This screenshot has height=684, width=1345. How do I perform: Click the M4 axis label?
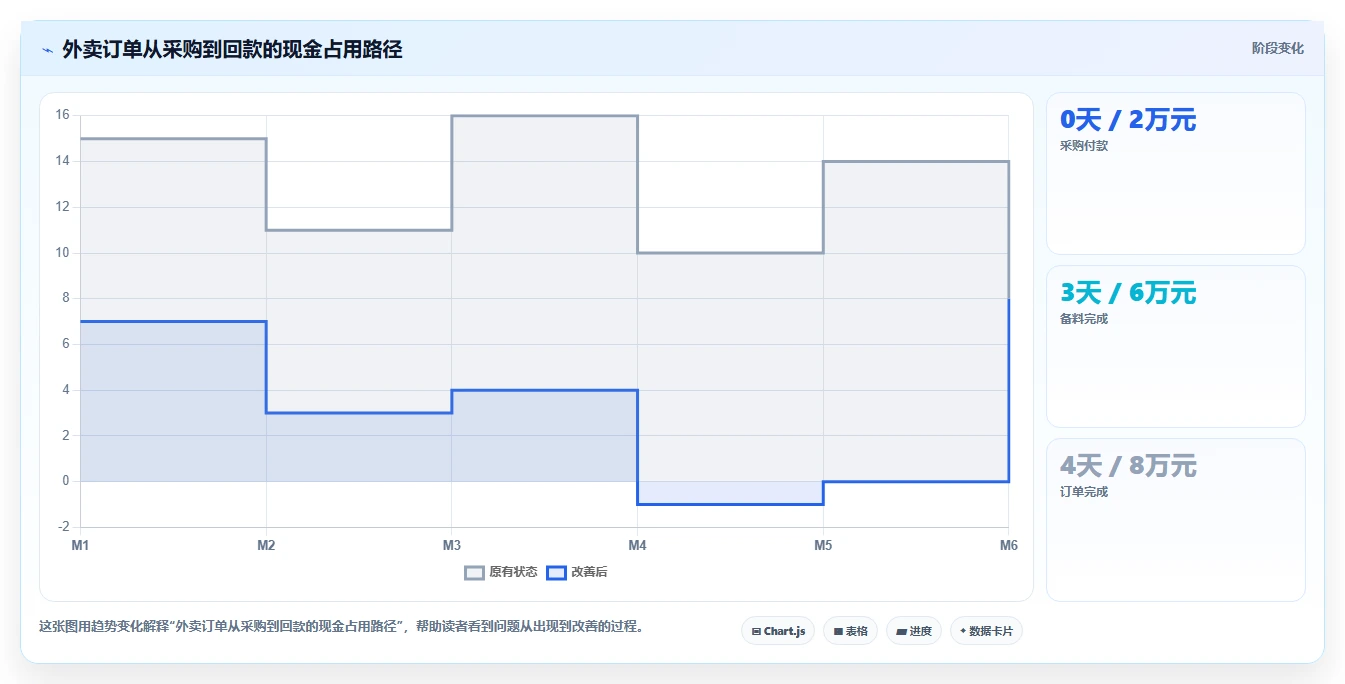[x=637, y=545]
